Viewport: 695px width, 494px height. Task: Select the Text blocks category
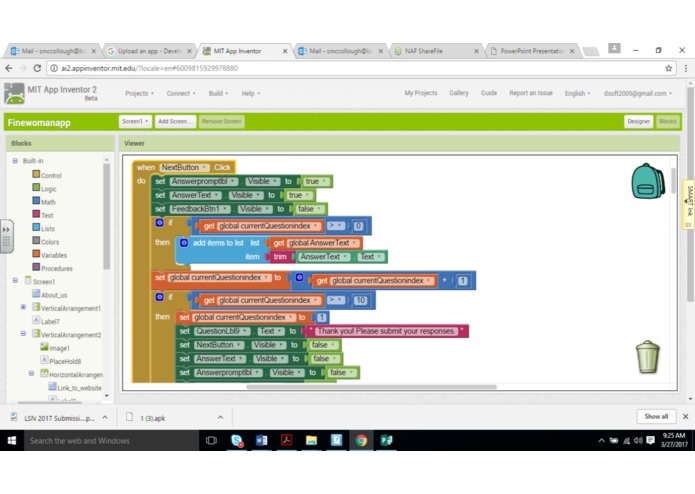point(43,215)
